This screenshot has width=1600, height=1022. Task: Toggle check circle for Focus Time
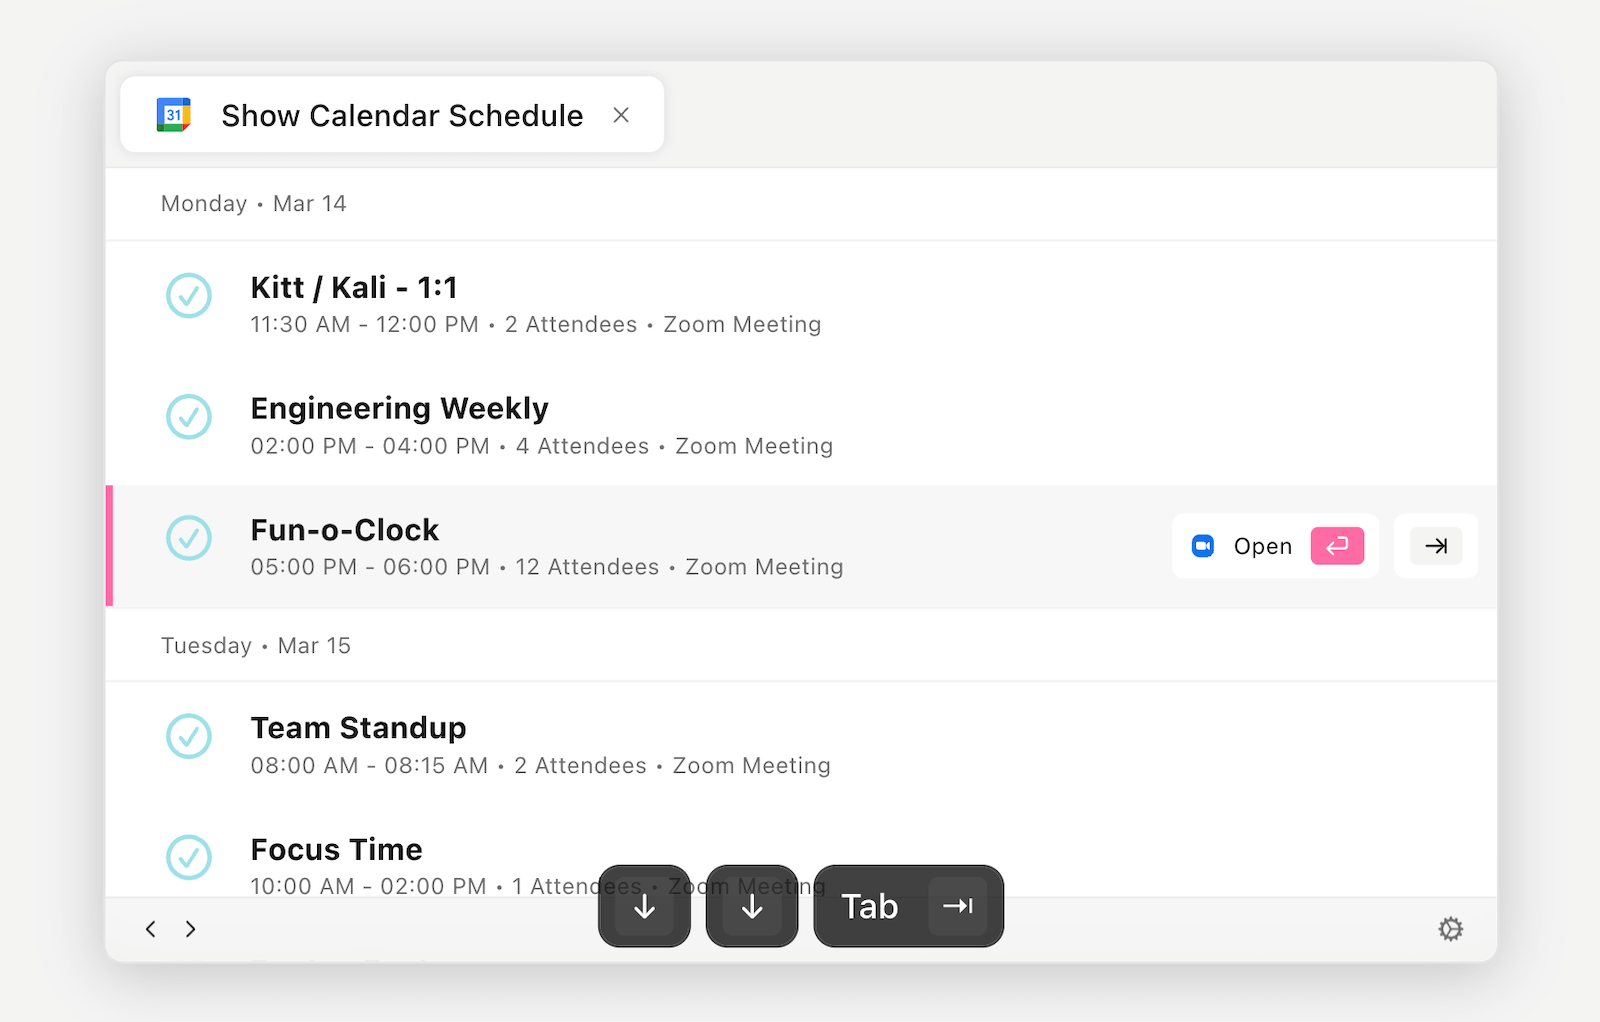click(189, 857)
